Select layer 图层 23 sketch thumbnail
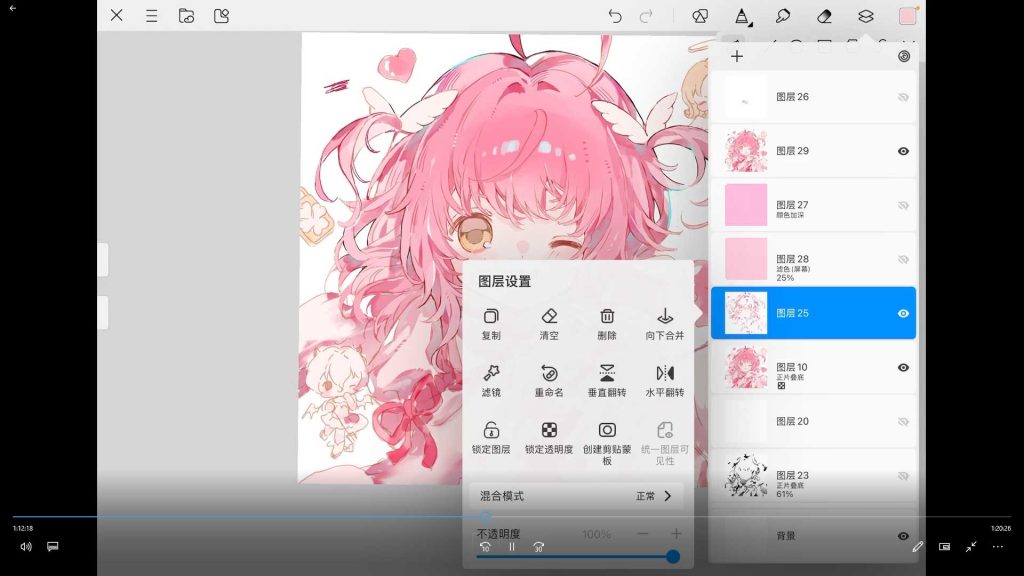Image resolution: width=1024 pixels, height=576 pixels. (x=746, y=476)
